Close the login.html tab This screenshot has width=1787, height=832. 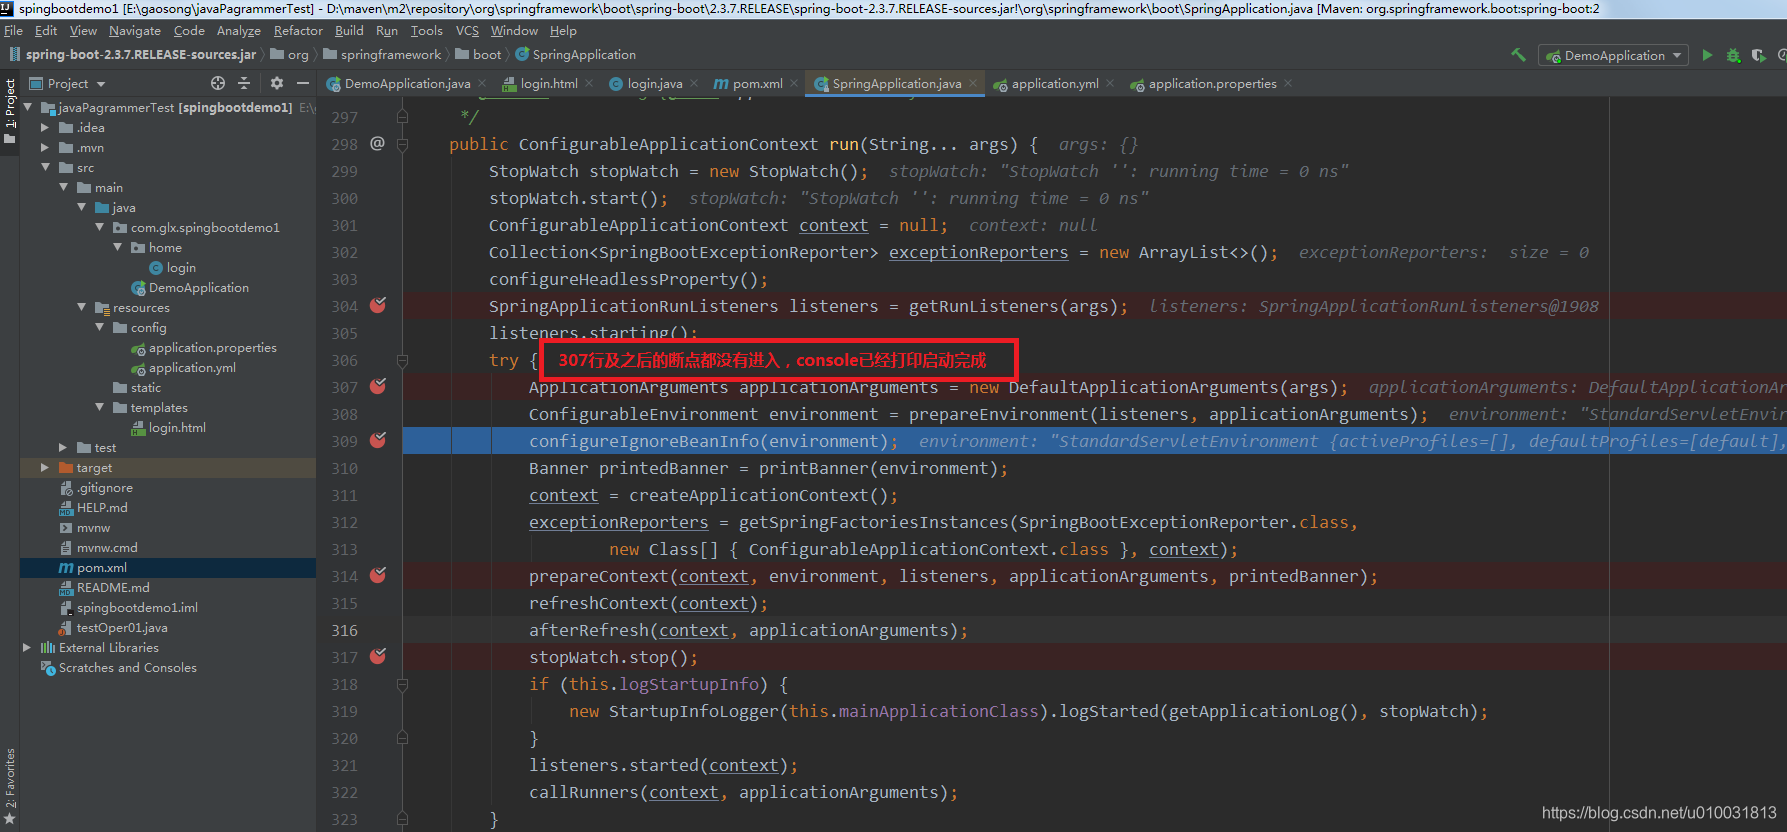tap(589, 83)
